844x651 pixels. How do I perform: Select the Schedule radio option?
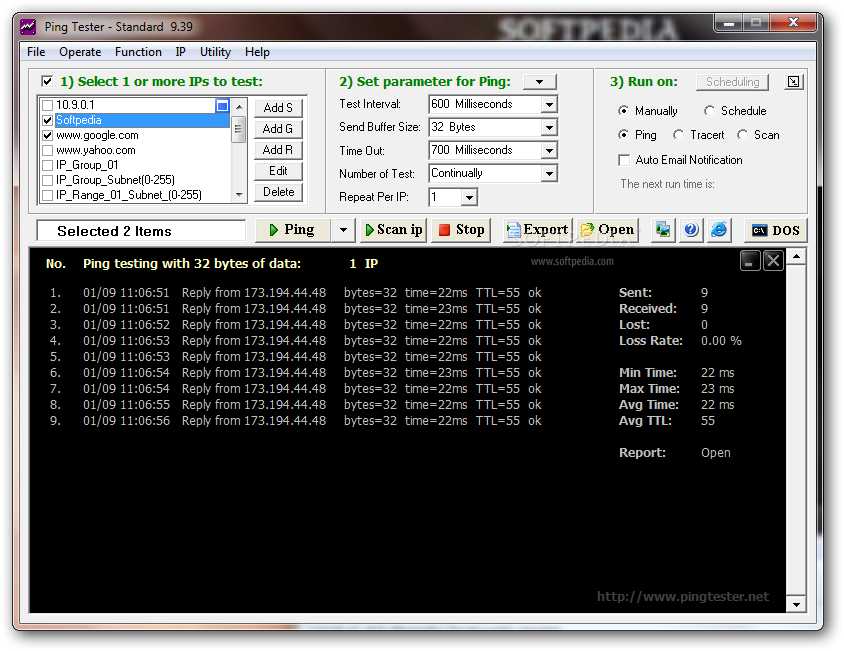(709, 110)
